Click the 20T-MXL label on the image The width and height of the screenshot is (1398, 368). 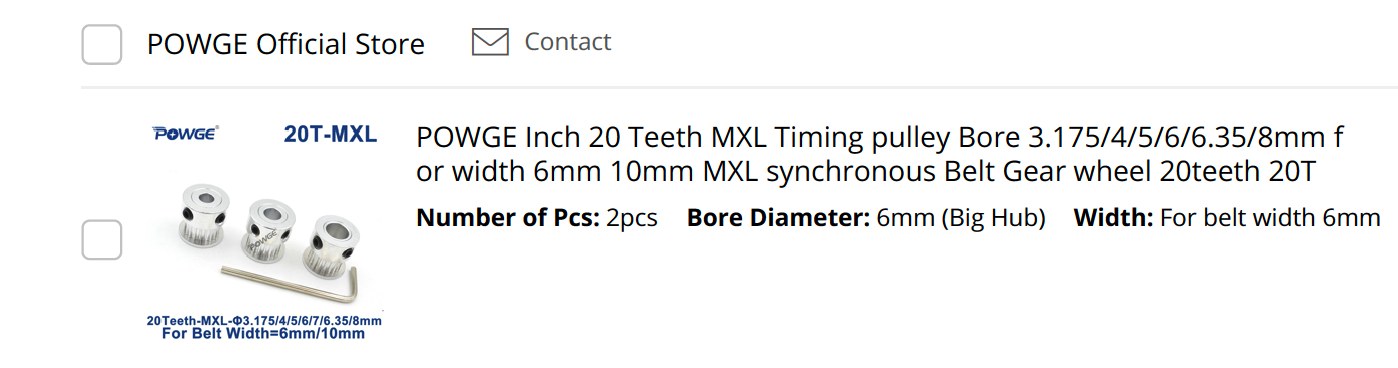click(x=330, y=134)
